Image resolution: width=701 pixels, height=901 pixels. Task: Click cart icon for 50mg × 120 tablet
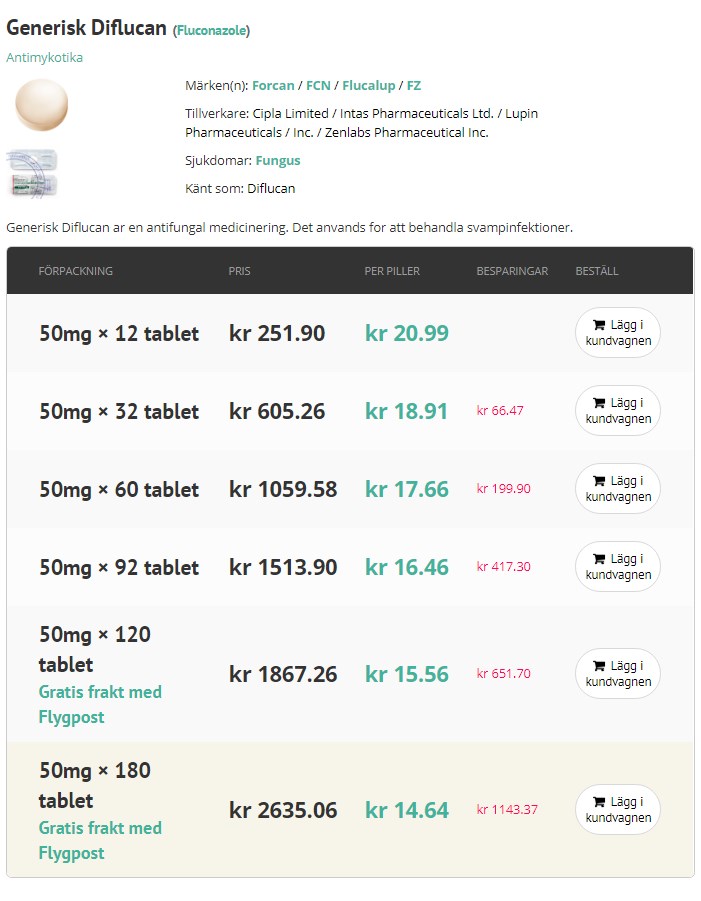click(x=599, y=666)
